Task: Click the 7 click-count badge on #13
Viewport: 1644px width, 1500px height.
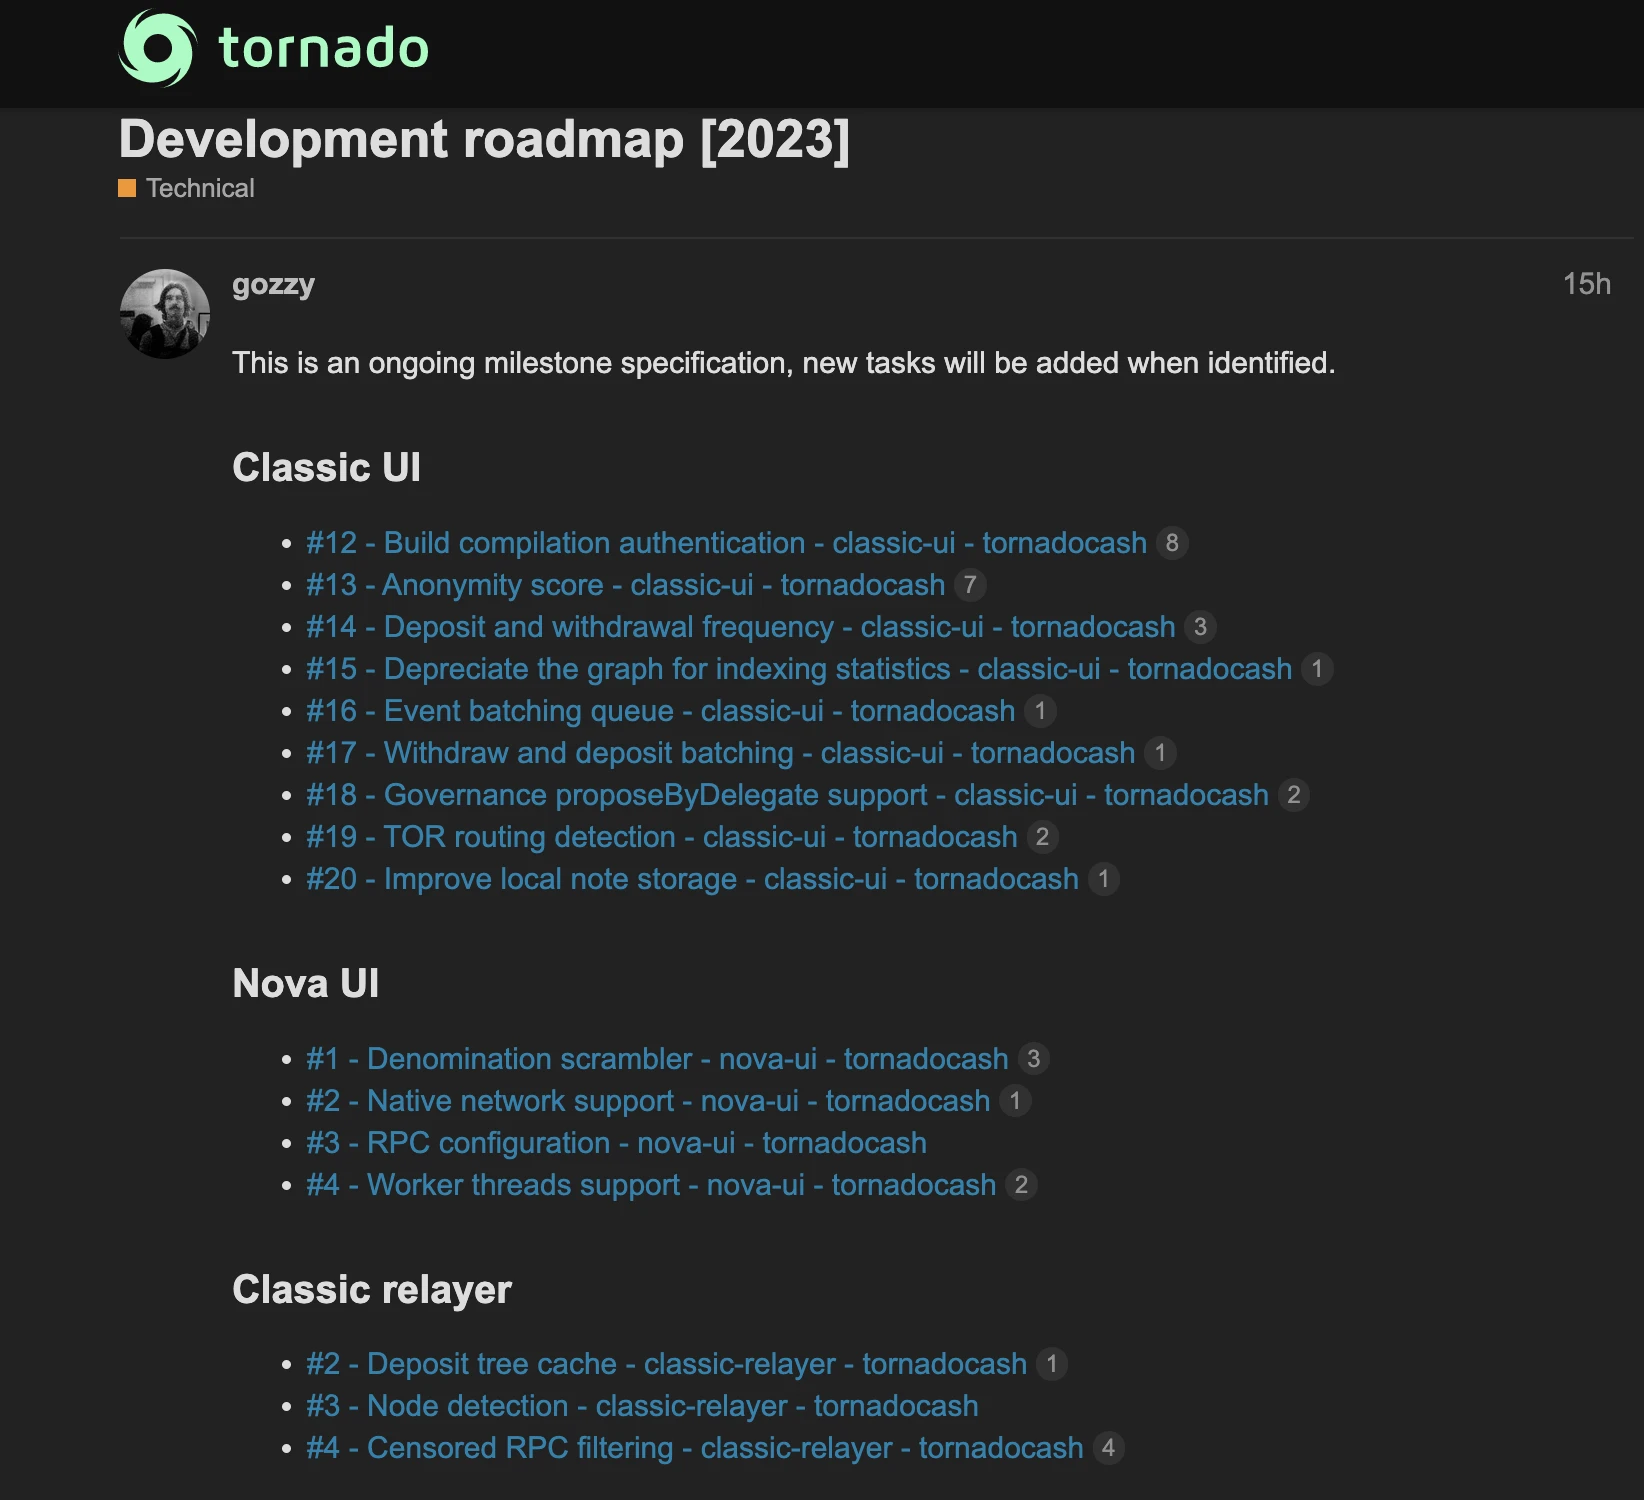Action: [970, 585]
